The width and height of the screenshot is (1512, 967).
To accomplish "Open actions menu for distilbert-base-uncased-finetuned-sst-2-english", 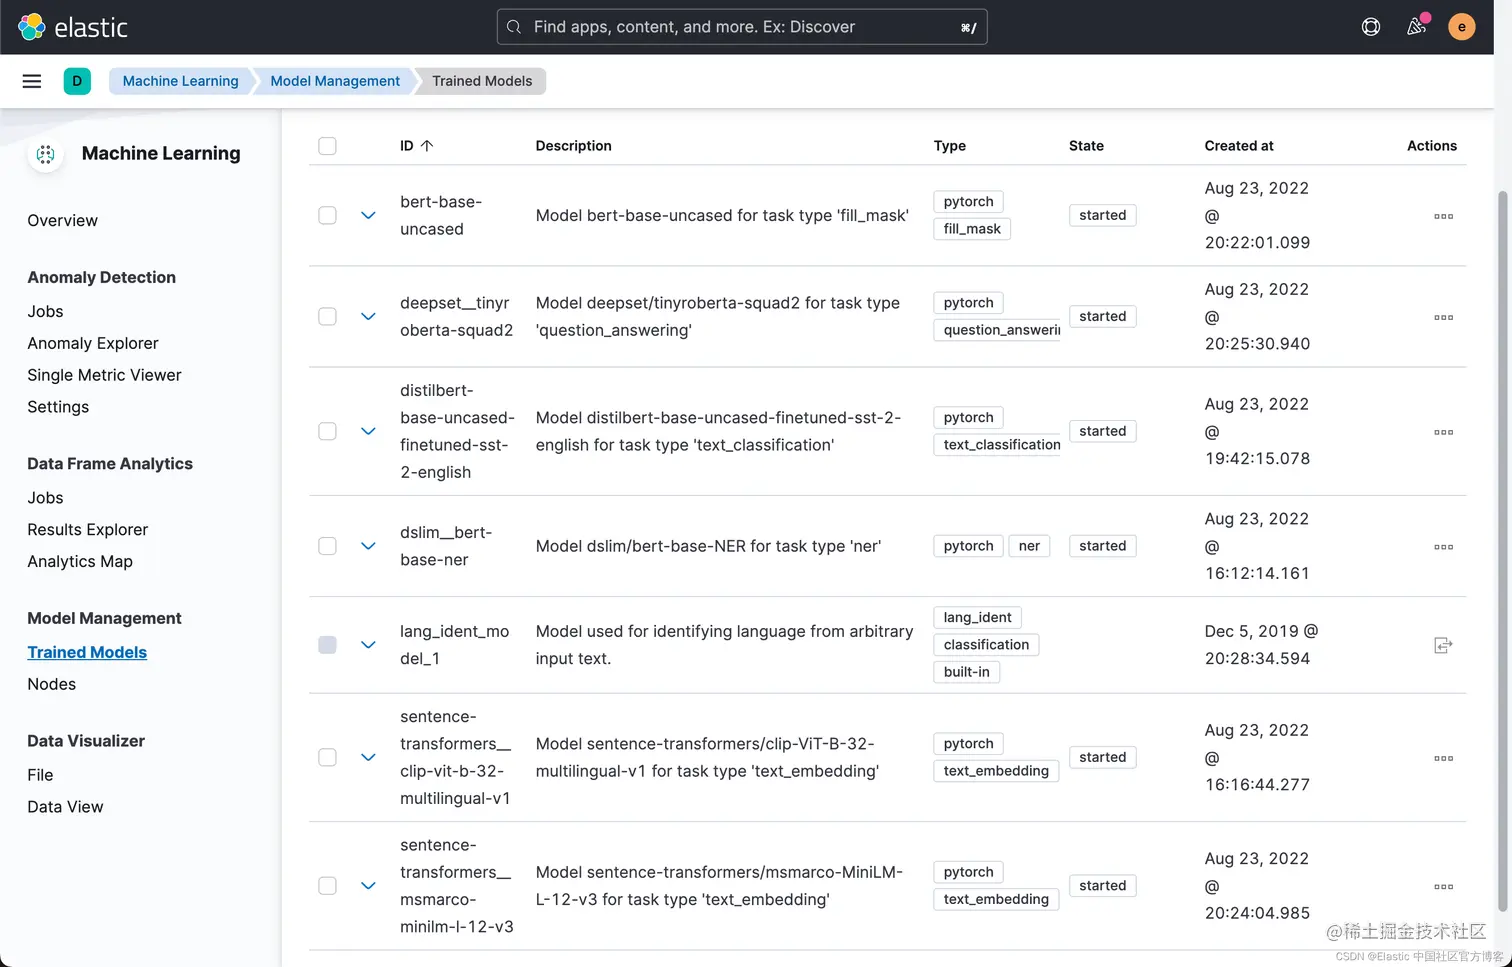I will point(1443,432).
